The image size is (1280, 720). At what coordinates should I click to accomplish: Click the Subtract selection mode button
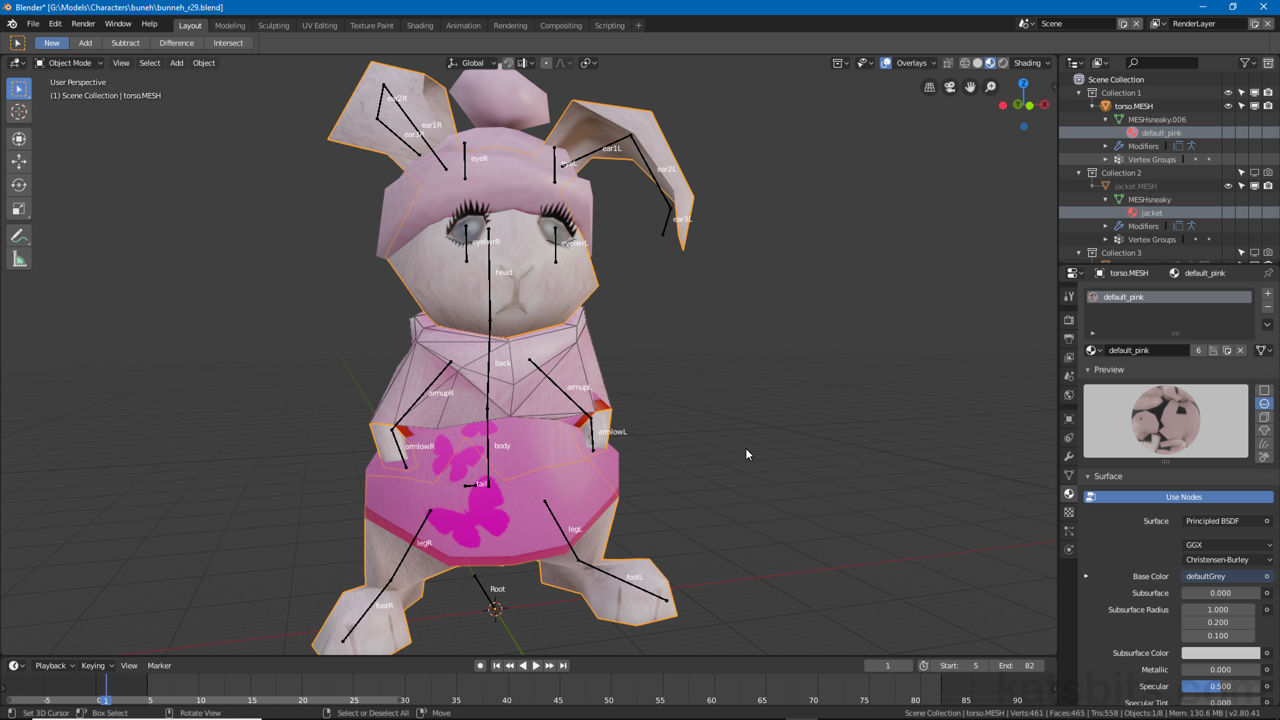pos(126,43)
